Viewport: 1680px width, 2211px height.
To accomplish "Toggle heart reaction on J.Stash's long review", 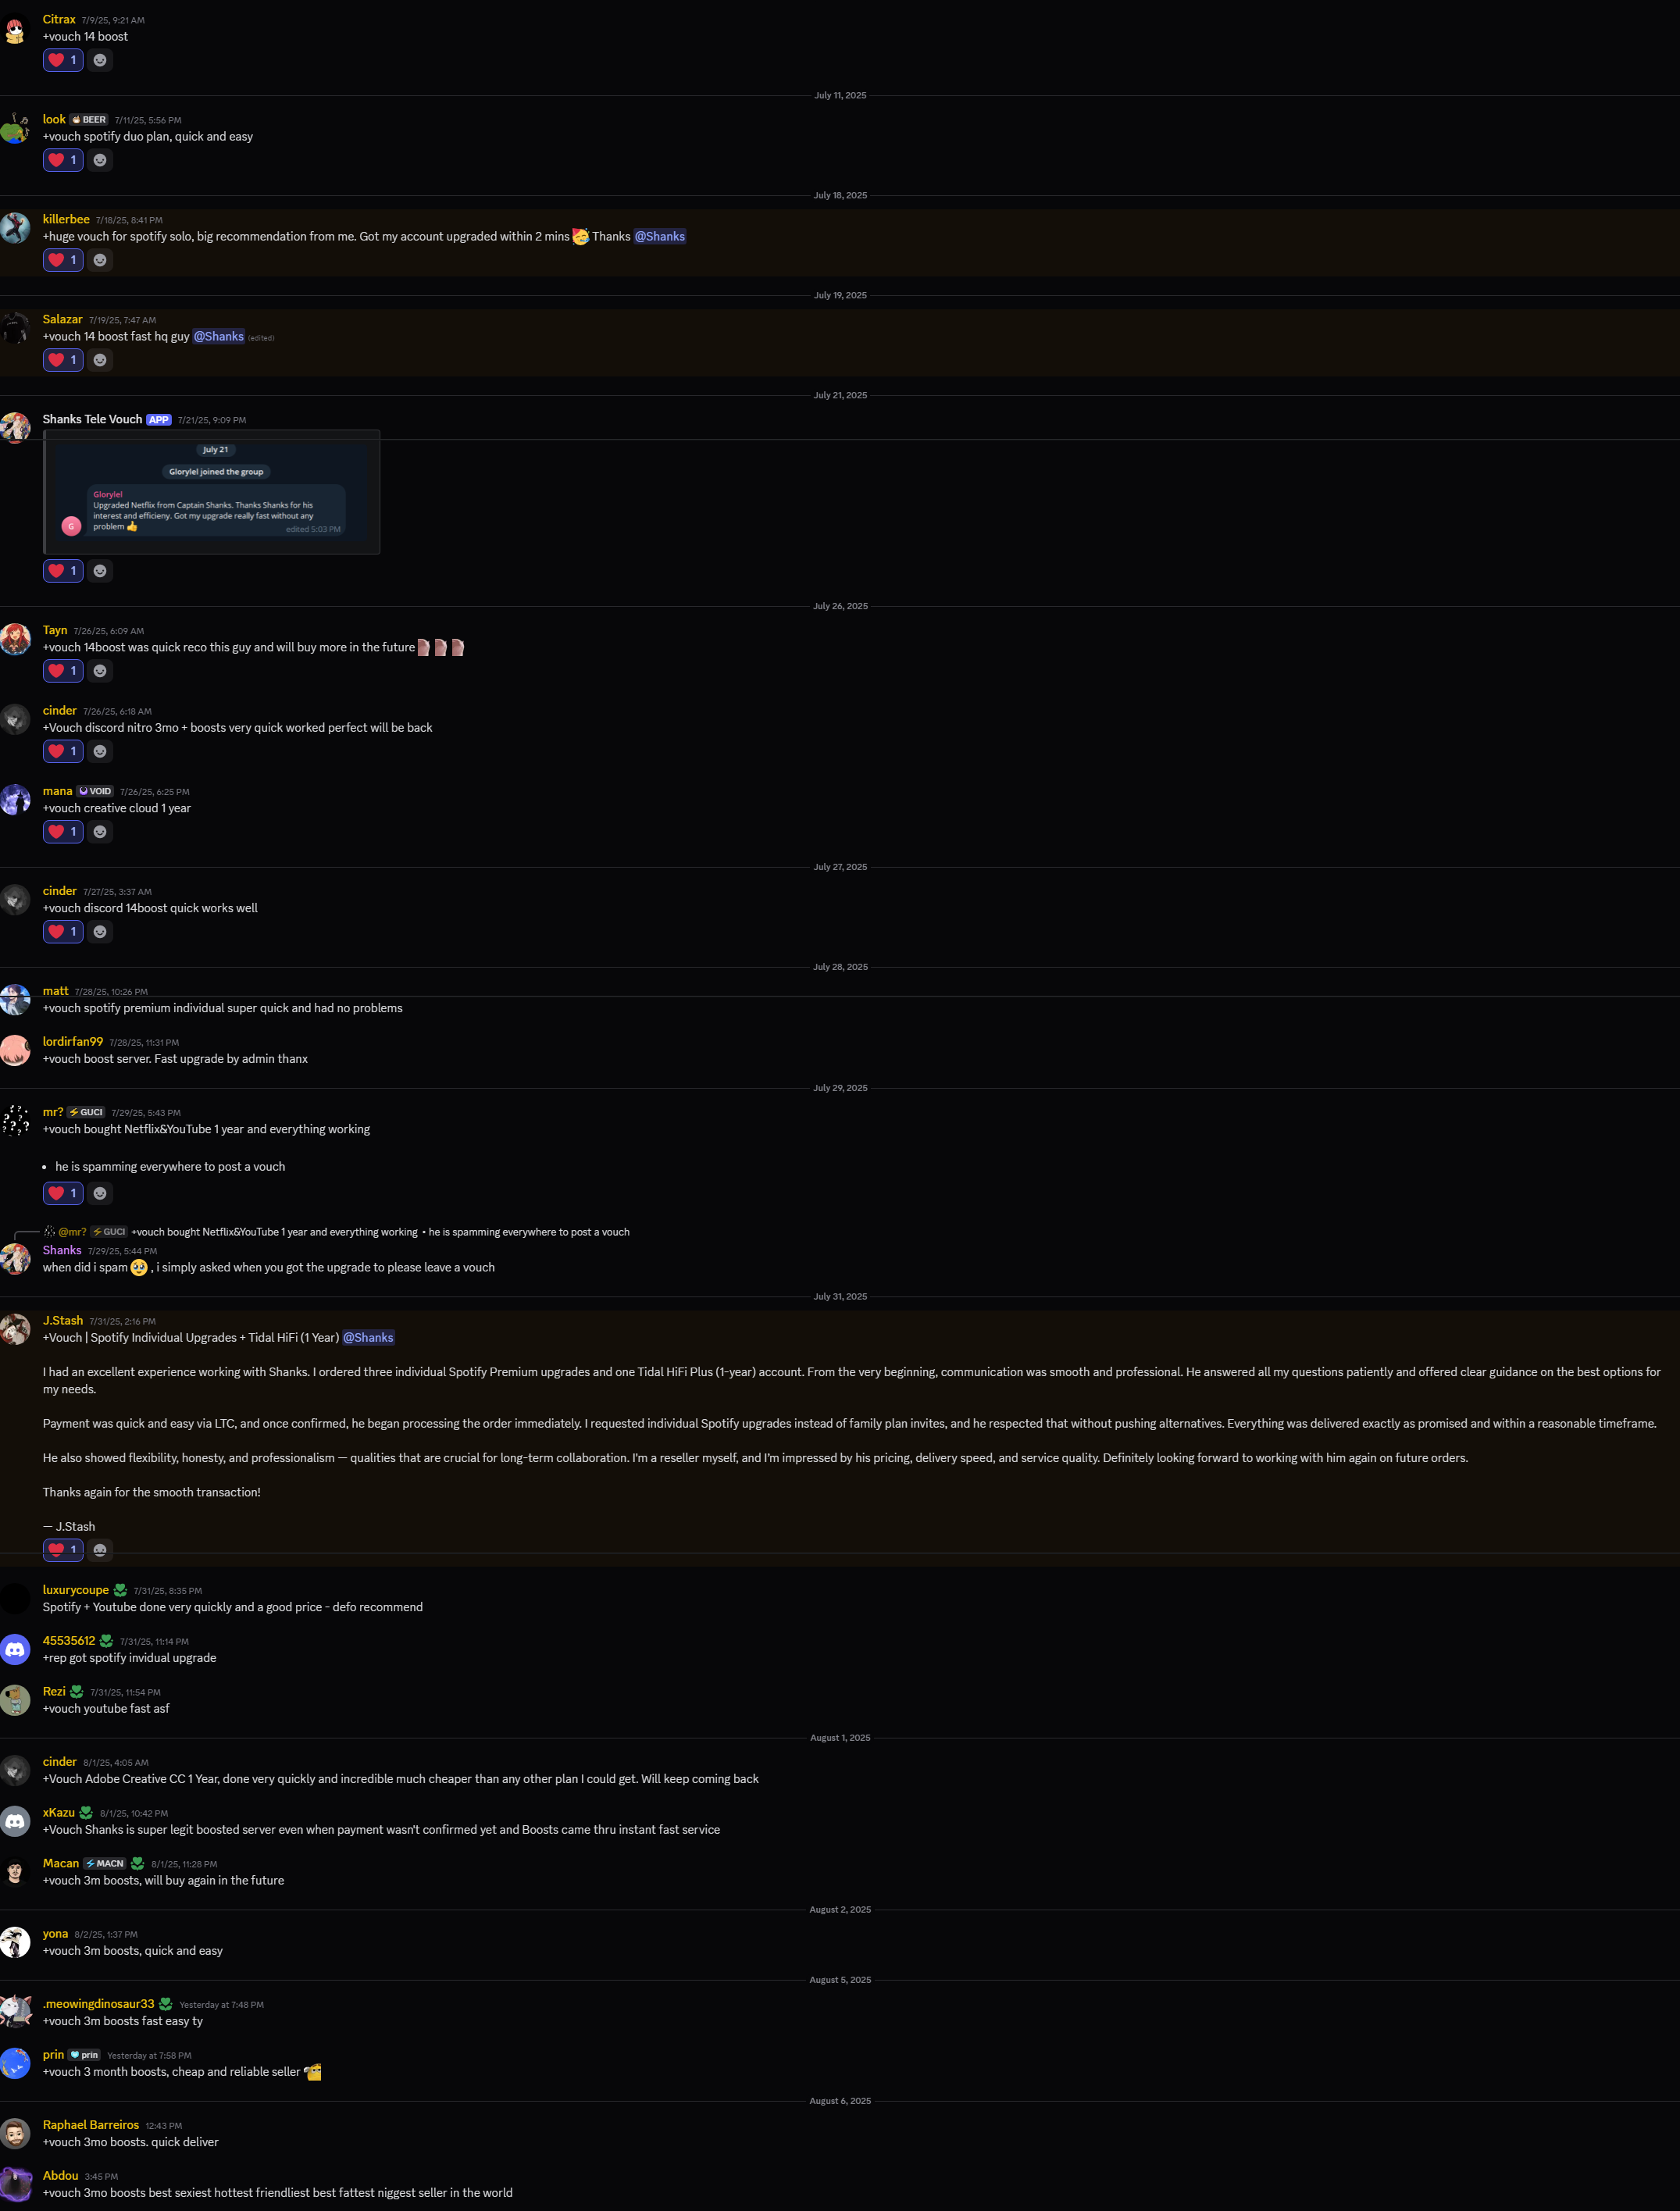I will click(63, 1549).
